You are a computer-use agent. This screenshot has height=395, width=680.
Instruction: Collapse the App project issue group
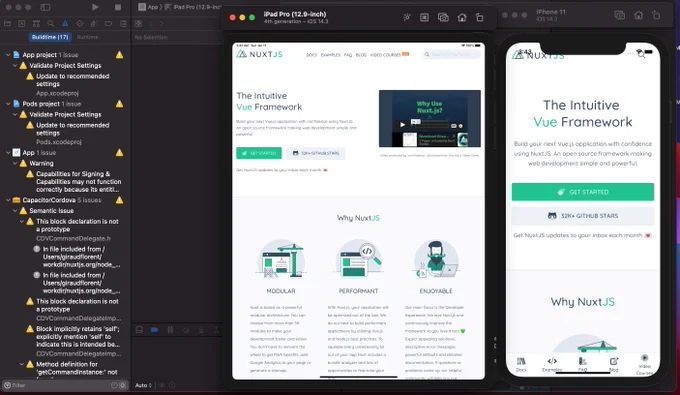8,55
